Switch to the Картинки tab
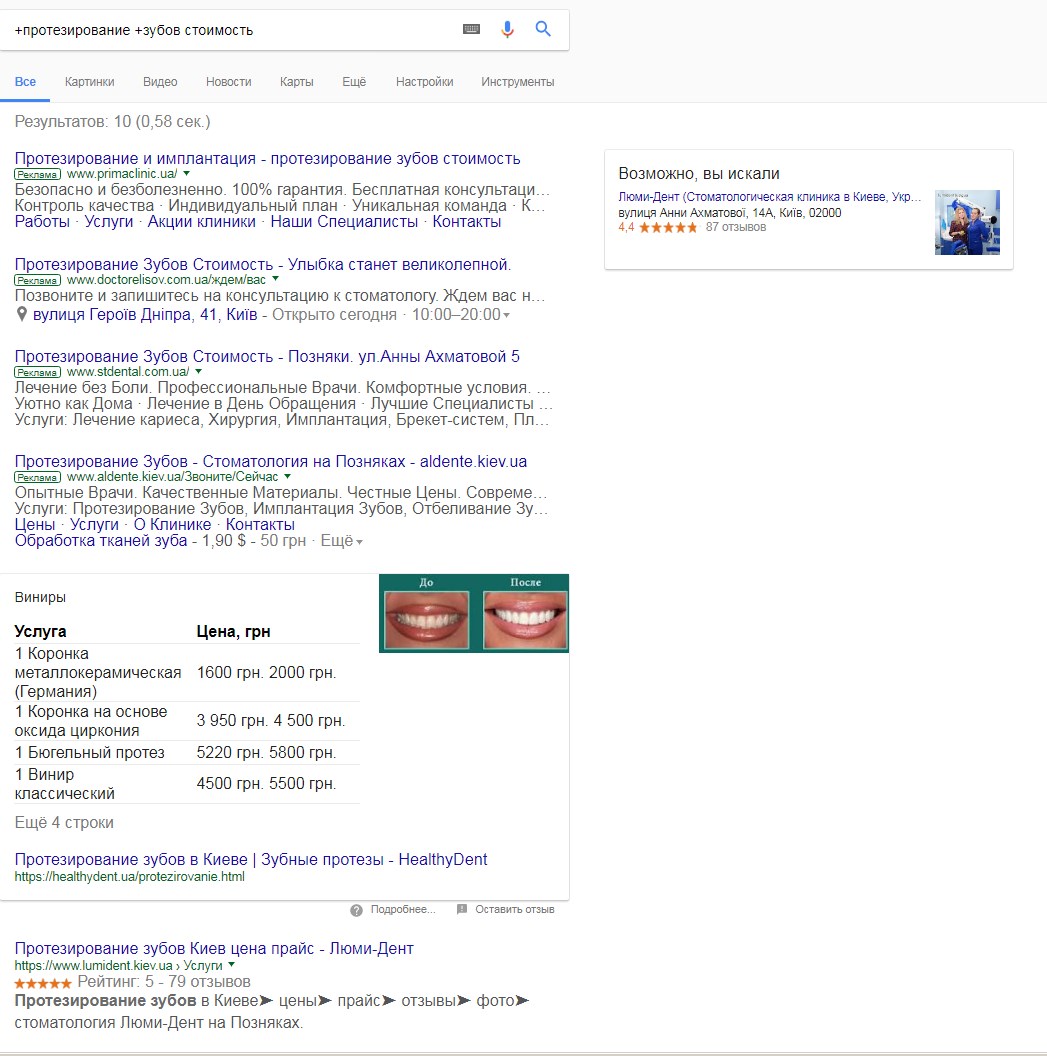The width and height of the screenshot is (1047, 1056). (x=90, y=82)
